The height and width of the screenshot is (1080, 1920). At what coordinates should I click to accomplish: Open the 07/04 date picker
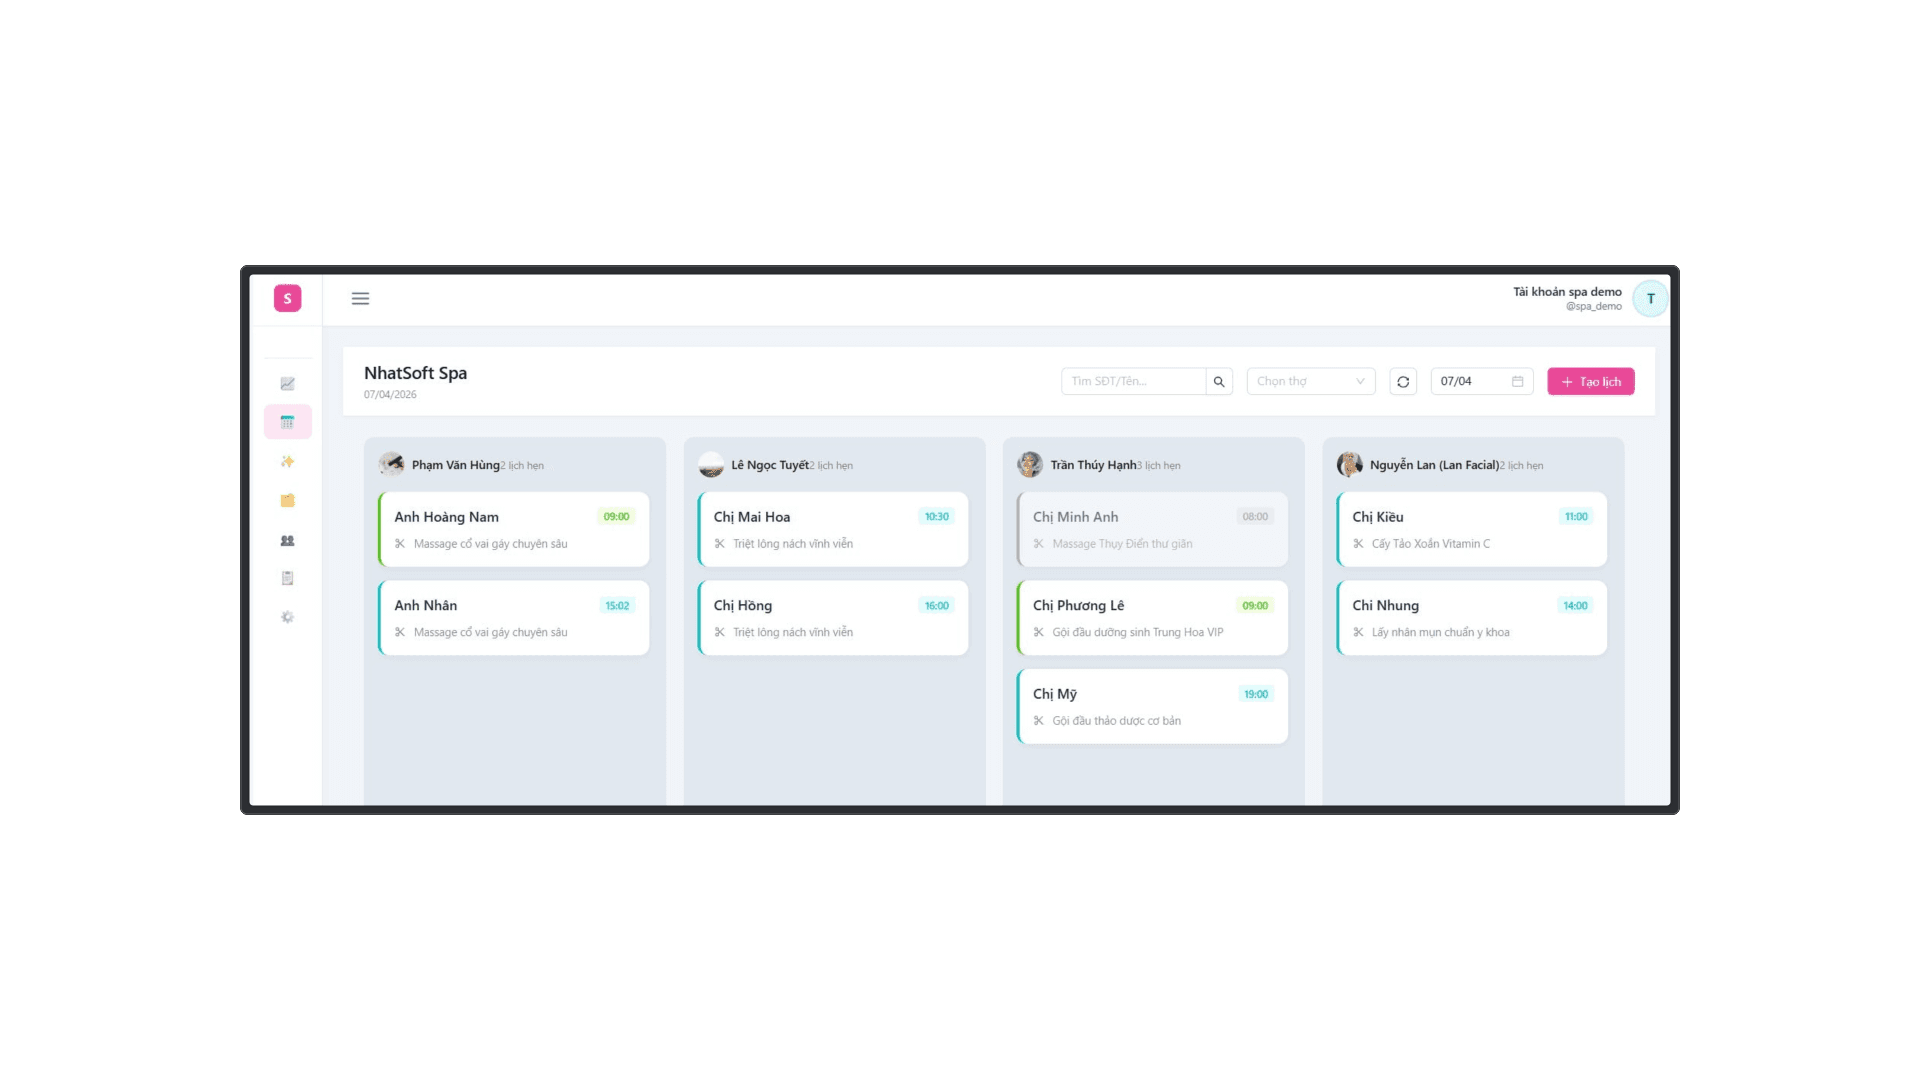(1480, 382)
